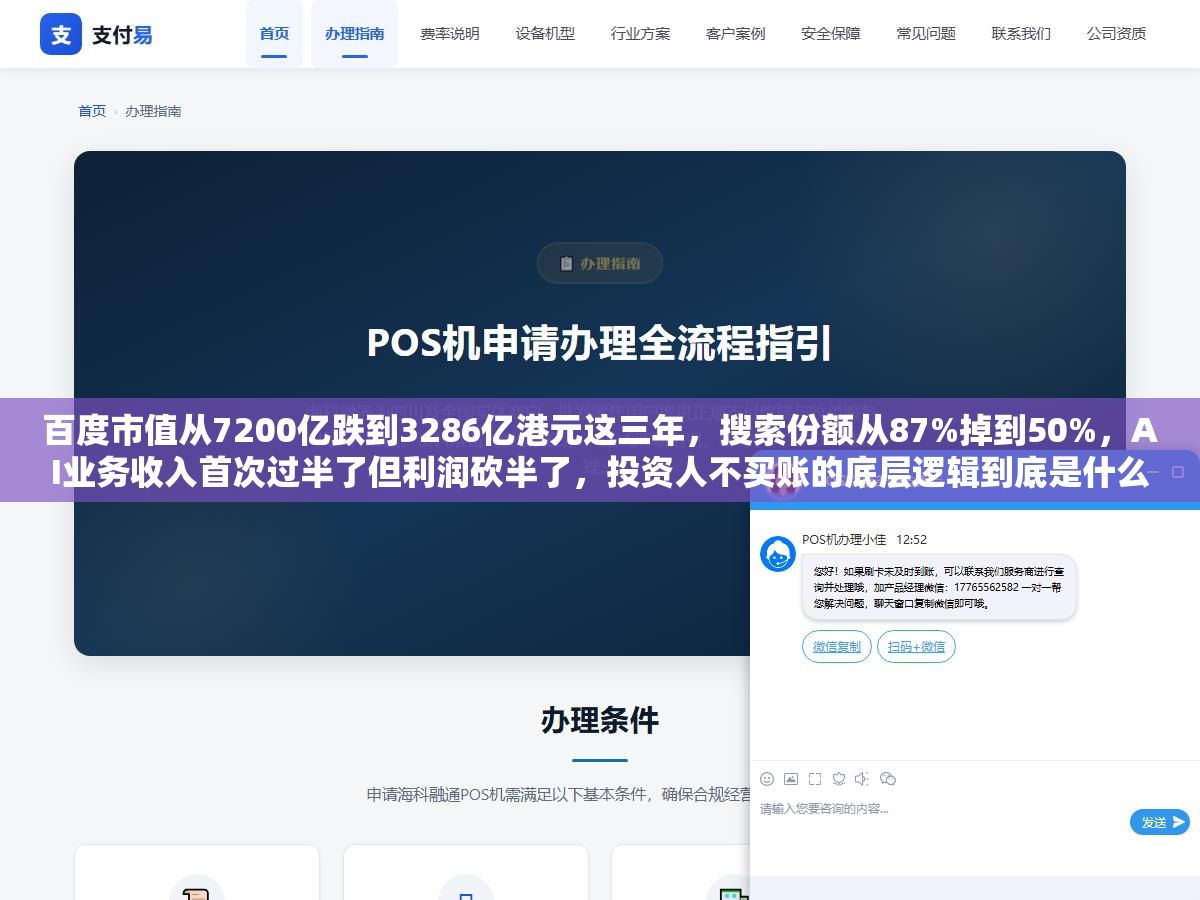Focus the chat message input field
Viewport: 1200px width, 900px height.
[940, 822]
